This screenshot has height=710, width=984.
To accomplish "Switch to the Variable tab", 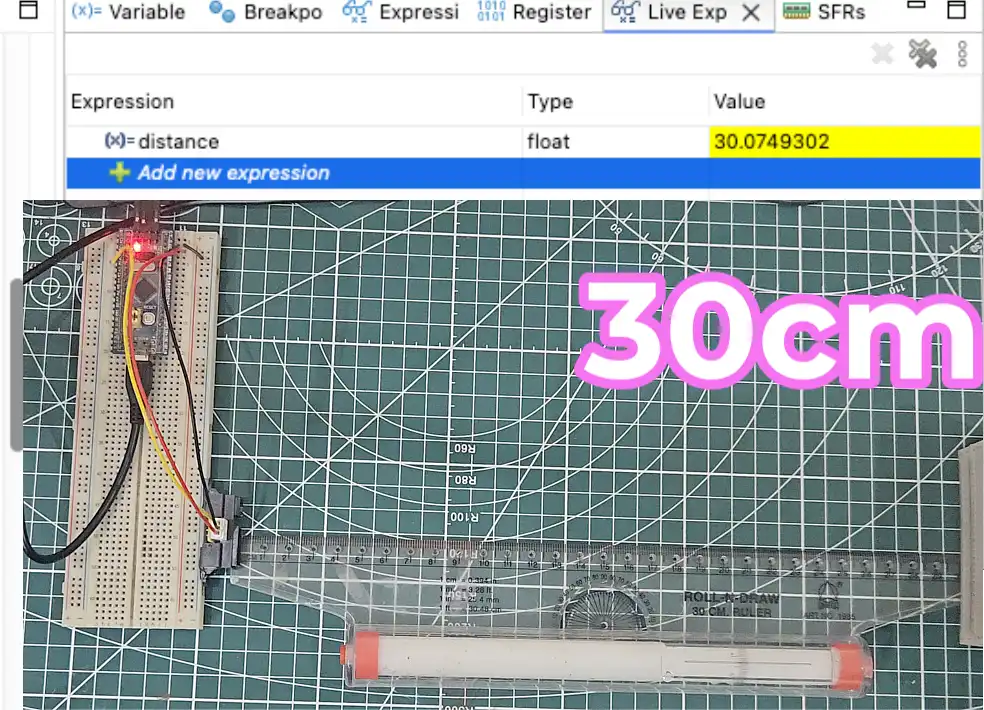I will [x=128, y=12].
